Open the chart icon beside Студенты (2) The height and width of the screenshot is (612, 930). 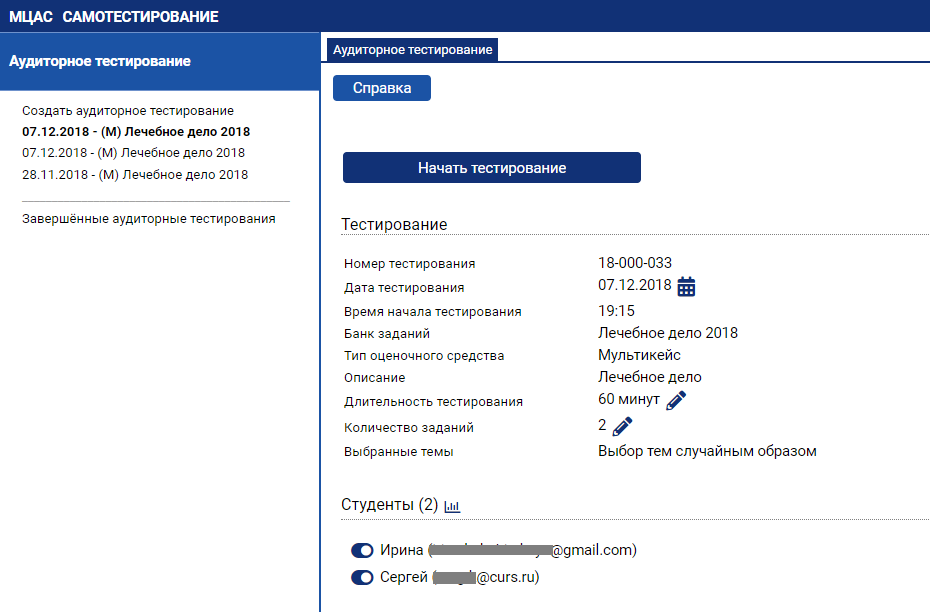[452, 506]
